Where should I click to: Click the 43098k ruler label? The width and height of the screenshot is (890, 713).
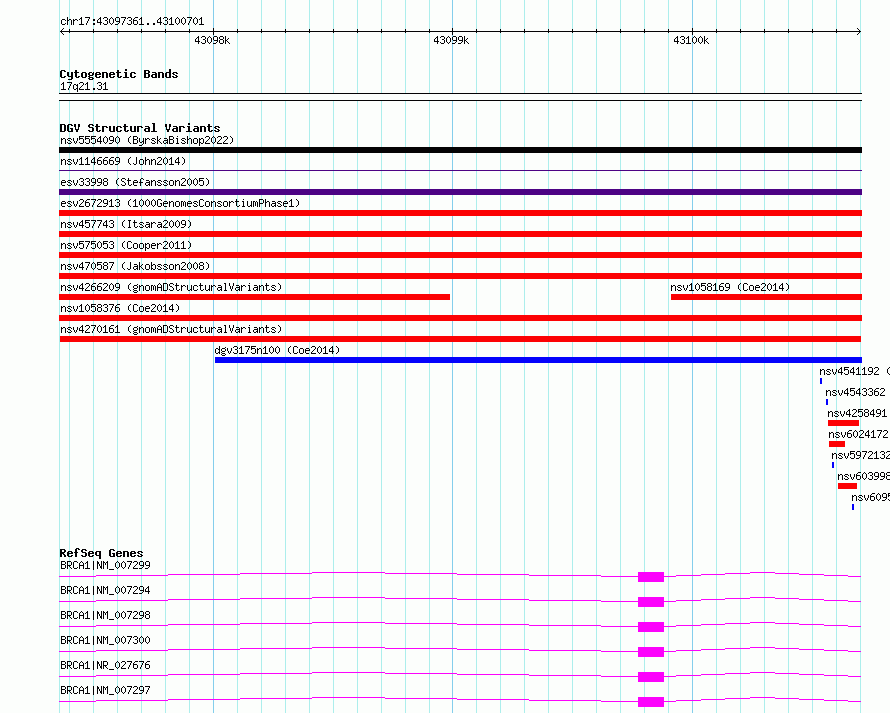[x=212, y=40]
